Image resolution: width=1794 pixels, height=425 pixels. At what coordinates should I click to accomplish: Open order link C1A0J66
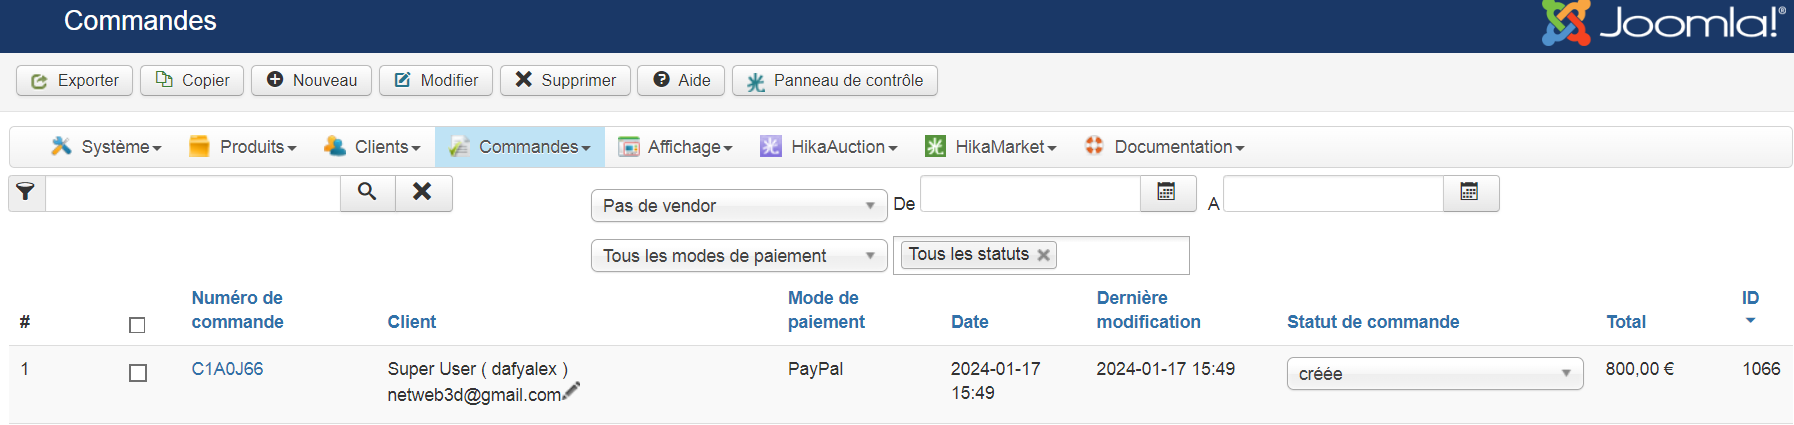coord(227,369)
